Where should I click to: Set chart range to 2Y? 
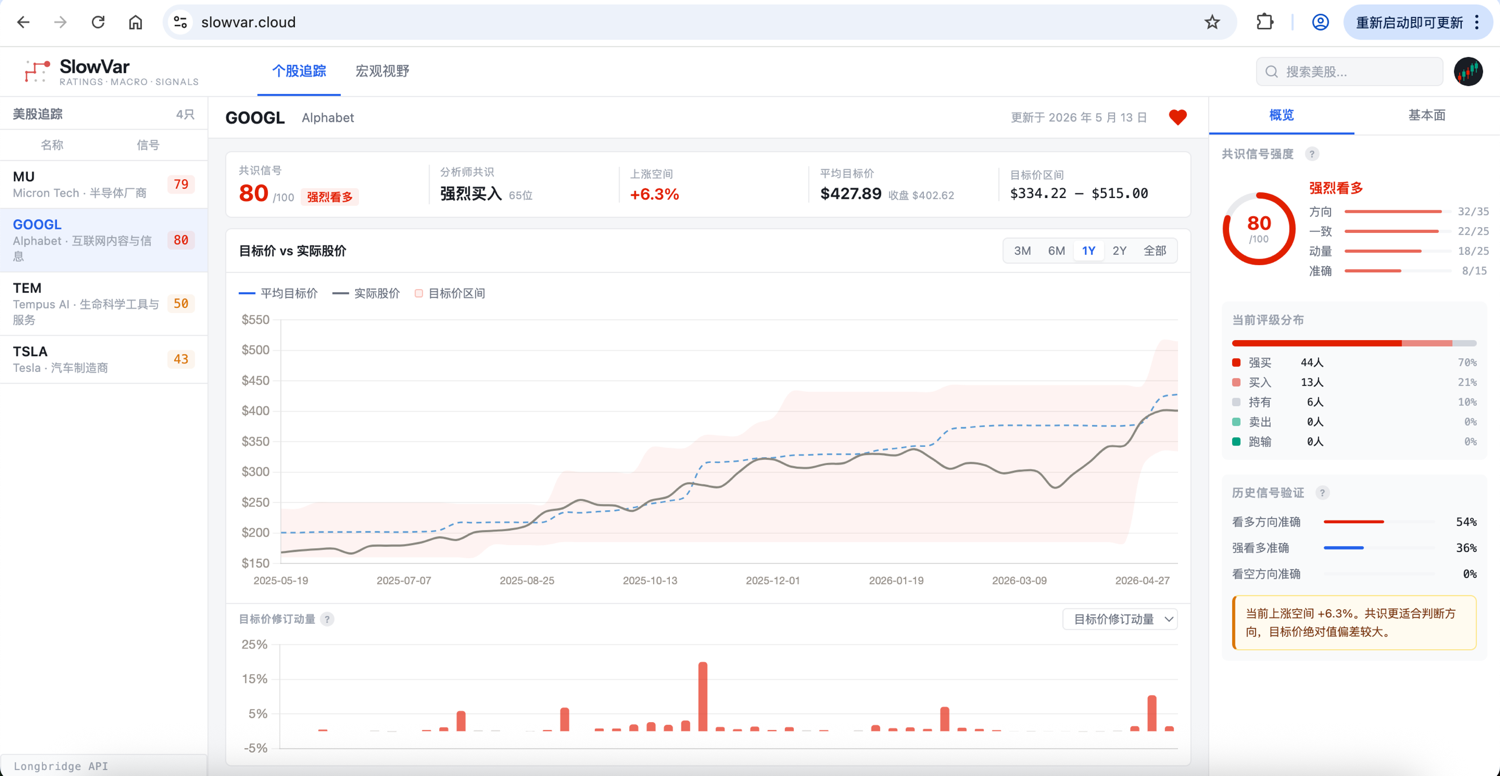click(1119, 251)
